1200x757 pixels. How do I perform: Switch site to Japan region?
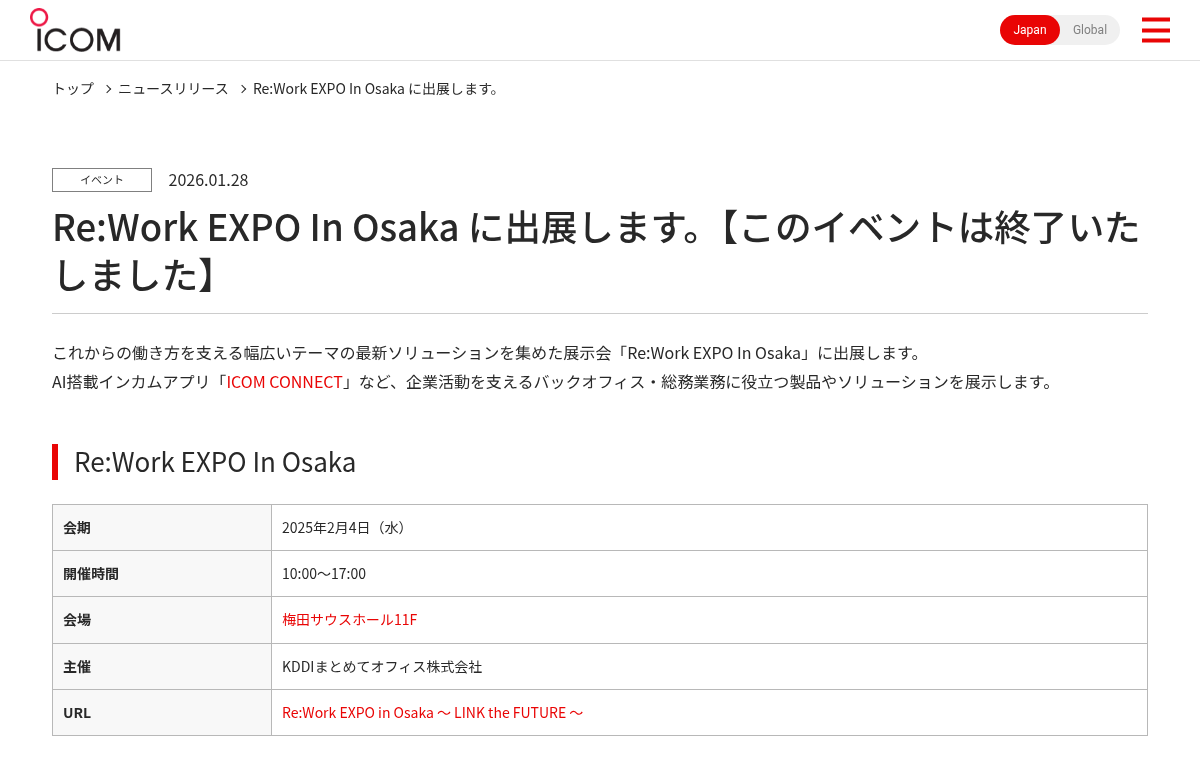point(1030,30)
